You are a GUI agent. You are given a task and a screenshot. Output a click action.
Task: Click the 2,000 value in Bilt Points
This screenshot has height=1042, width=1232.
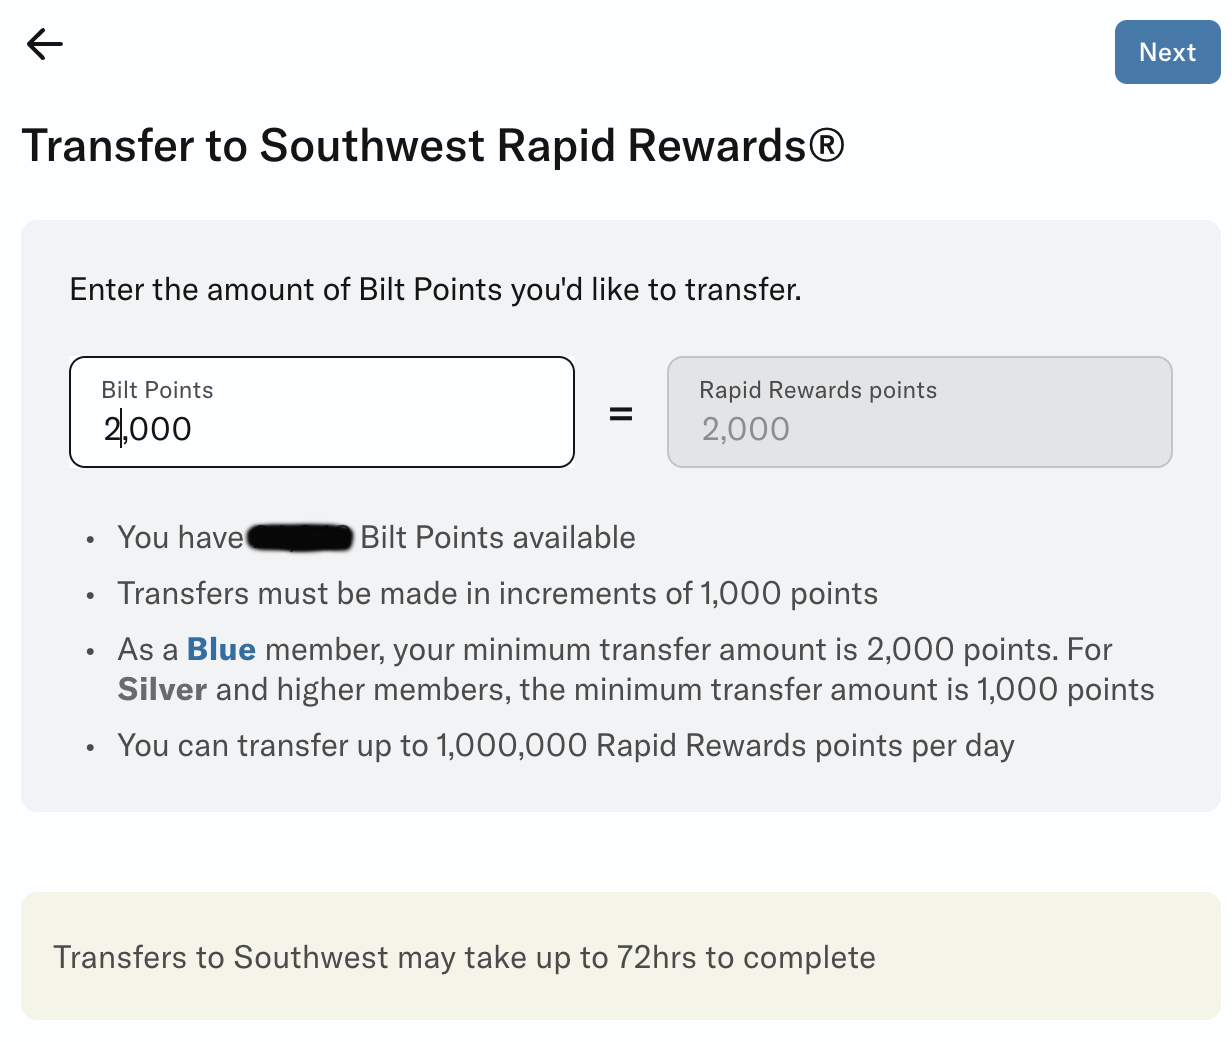point(148,429)
